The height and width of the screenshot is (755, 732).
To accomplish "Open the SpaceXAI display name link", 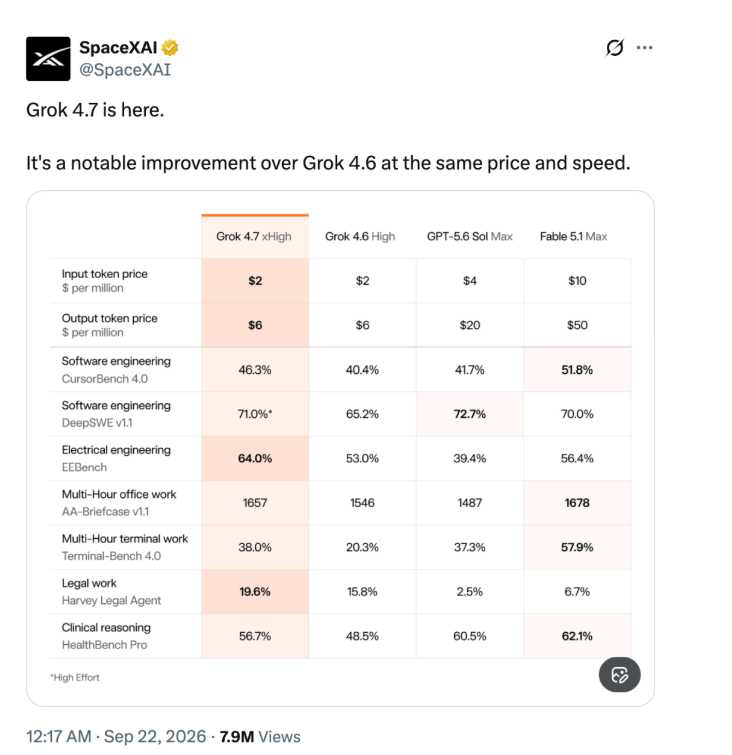I will coord(118,48).
